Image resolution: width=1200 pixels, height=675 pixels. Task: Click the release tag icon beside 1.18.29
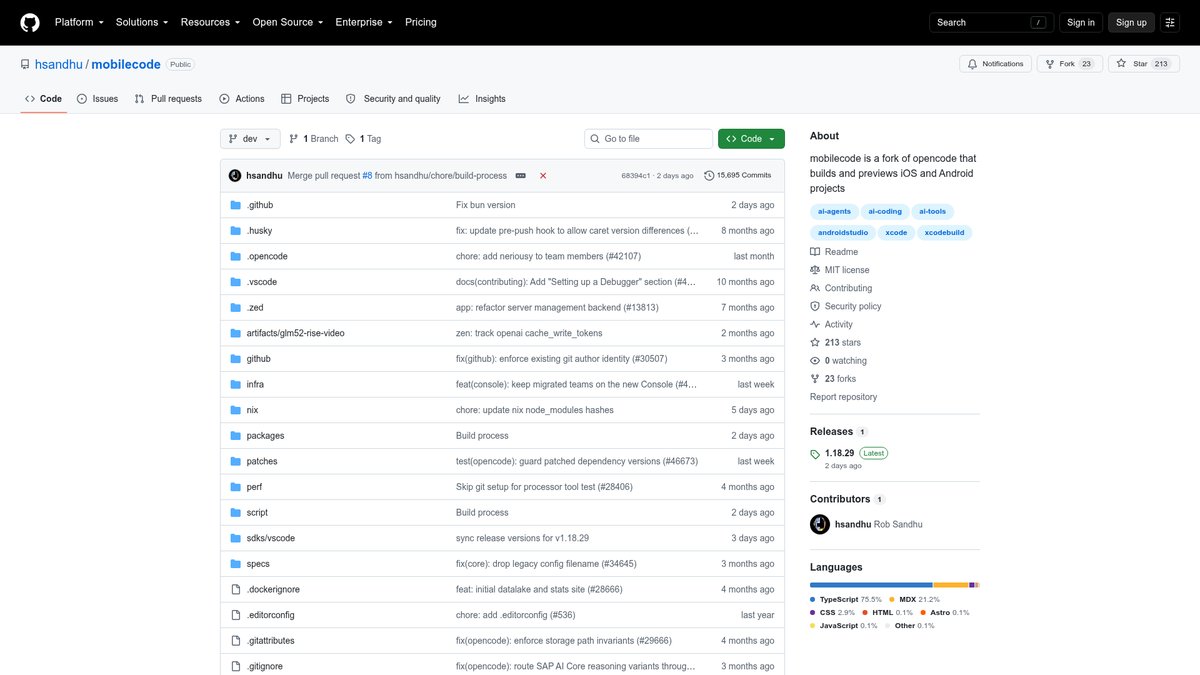pos(815,454)
